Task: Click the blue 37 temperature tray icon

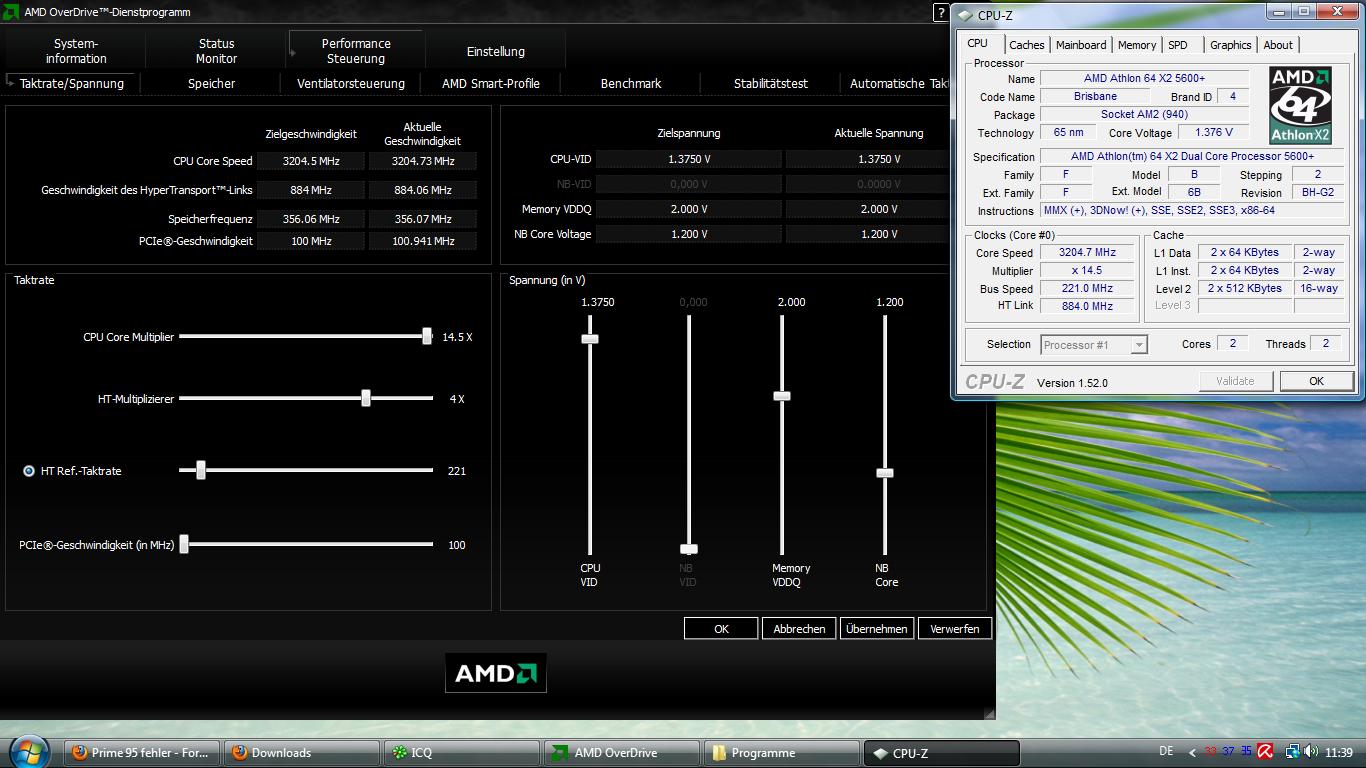Action: pyautogui.click(x=1228, y=752)
